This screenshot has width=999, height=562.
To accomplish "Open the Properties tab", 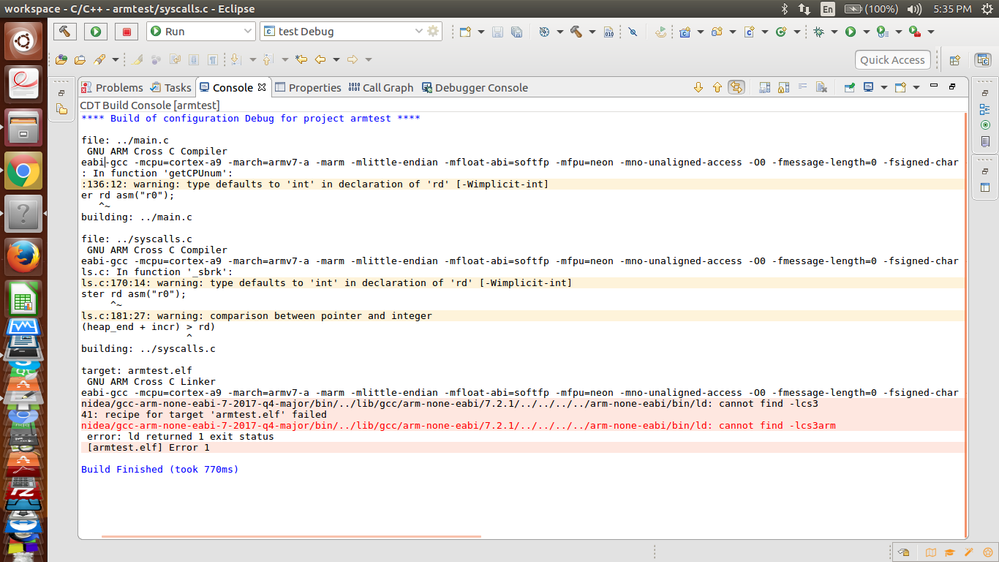I will (x=308, y=87).
